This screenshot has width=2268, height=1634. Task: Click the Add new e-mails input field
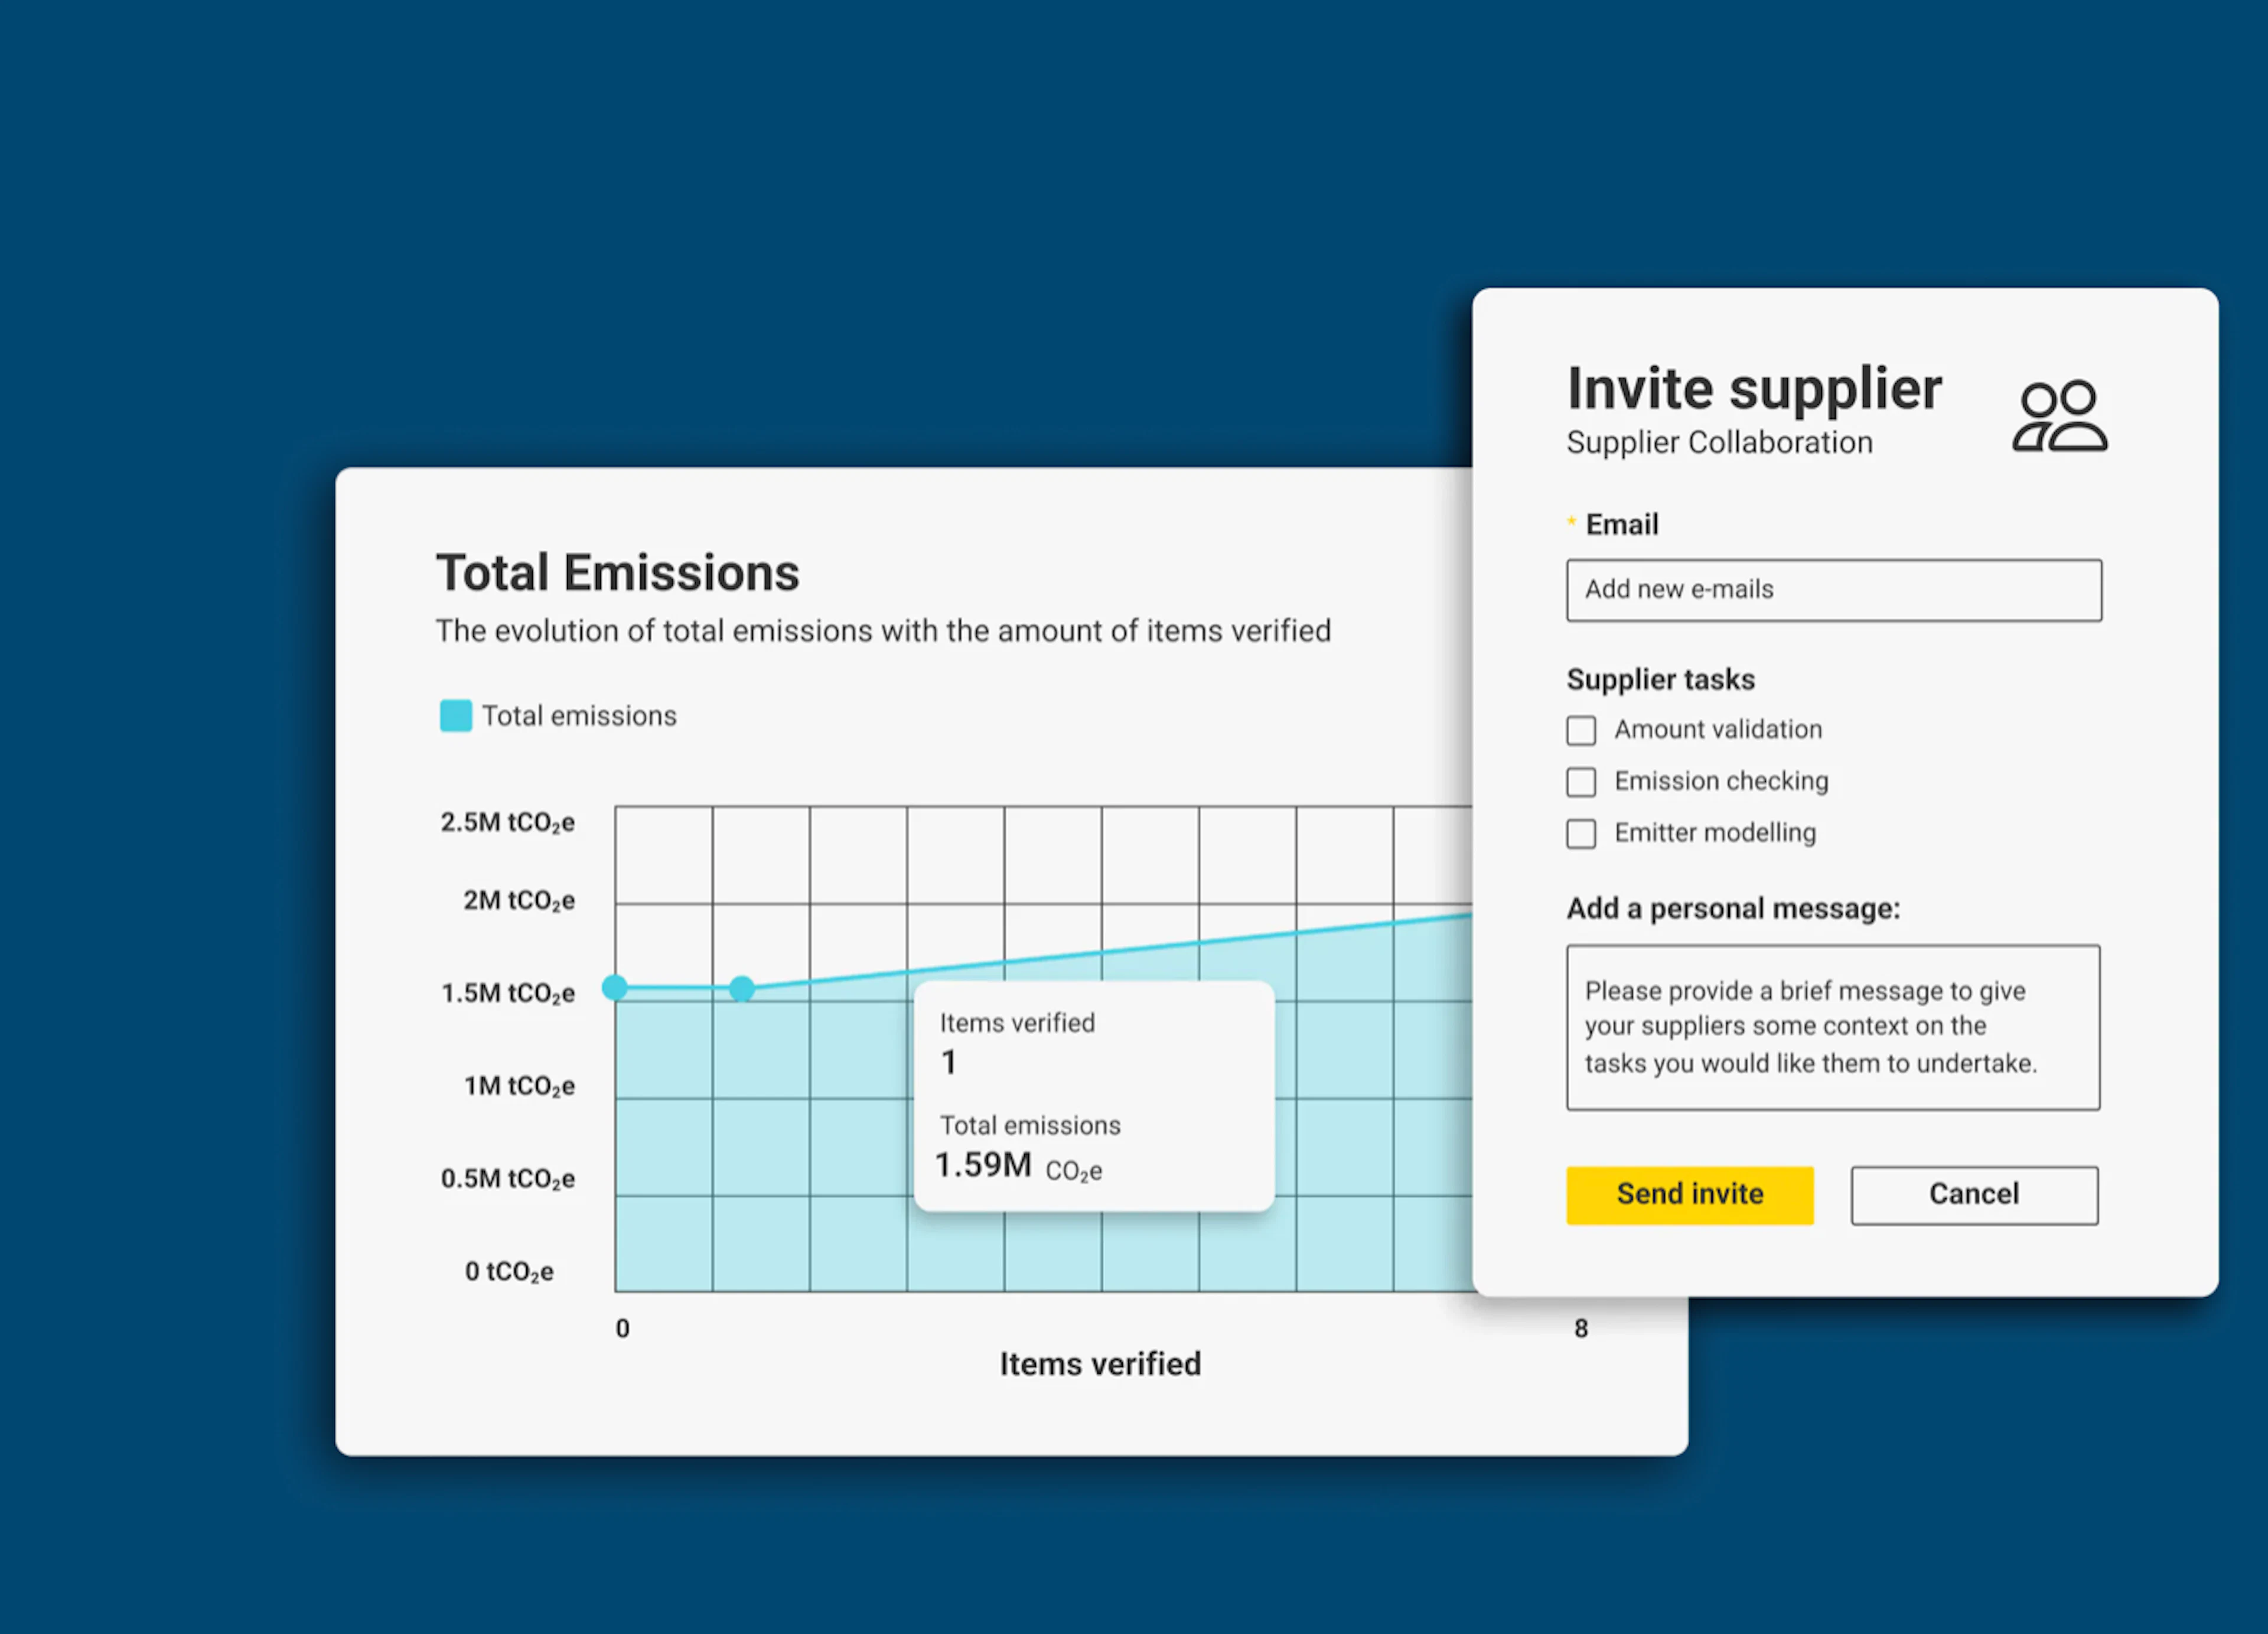click(x=1833, y=590)
